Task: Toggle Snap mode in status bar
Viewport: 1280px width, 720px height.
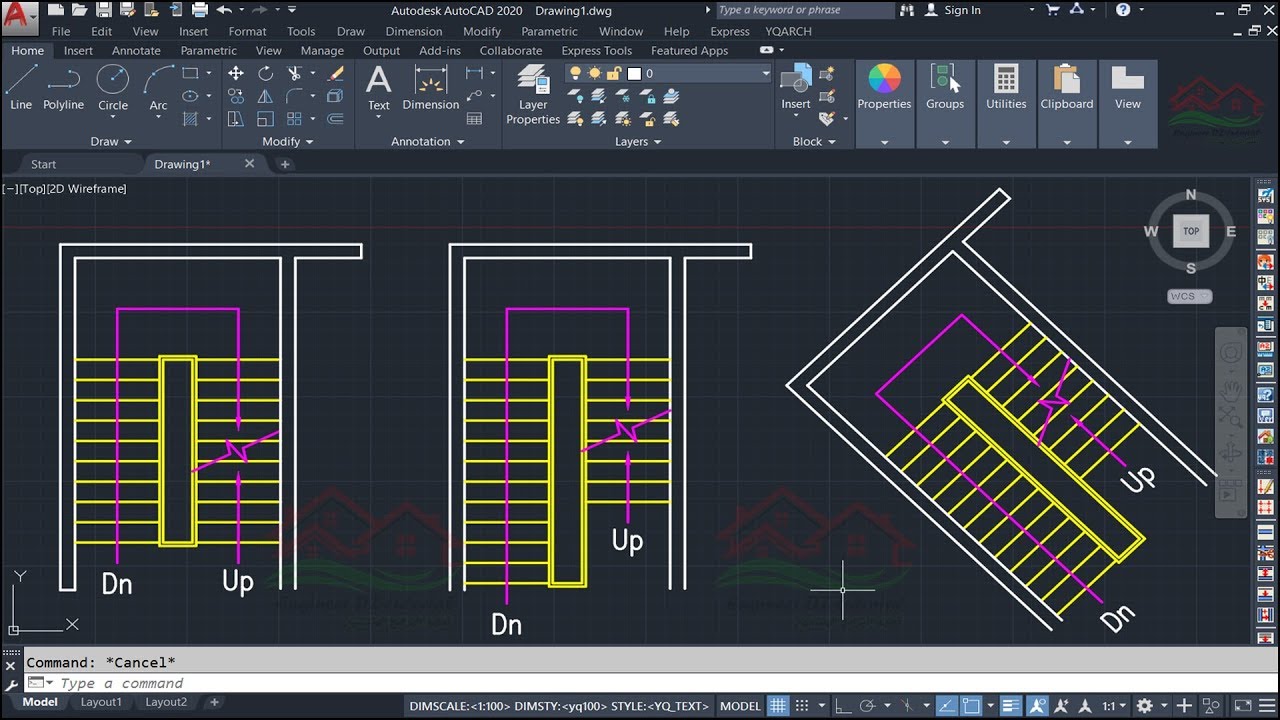Action: [801, 705]
